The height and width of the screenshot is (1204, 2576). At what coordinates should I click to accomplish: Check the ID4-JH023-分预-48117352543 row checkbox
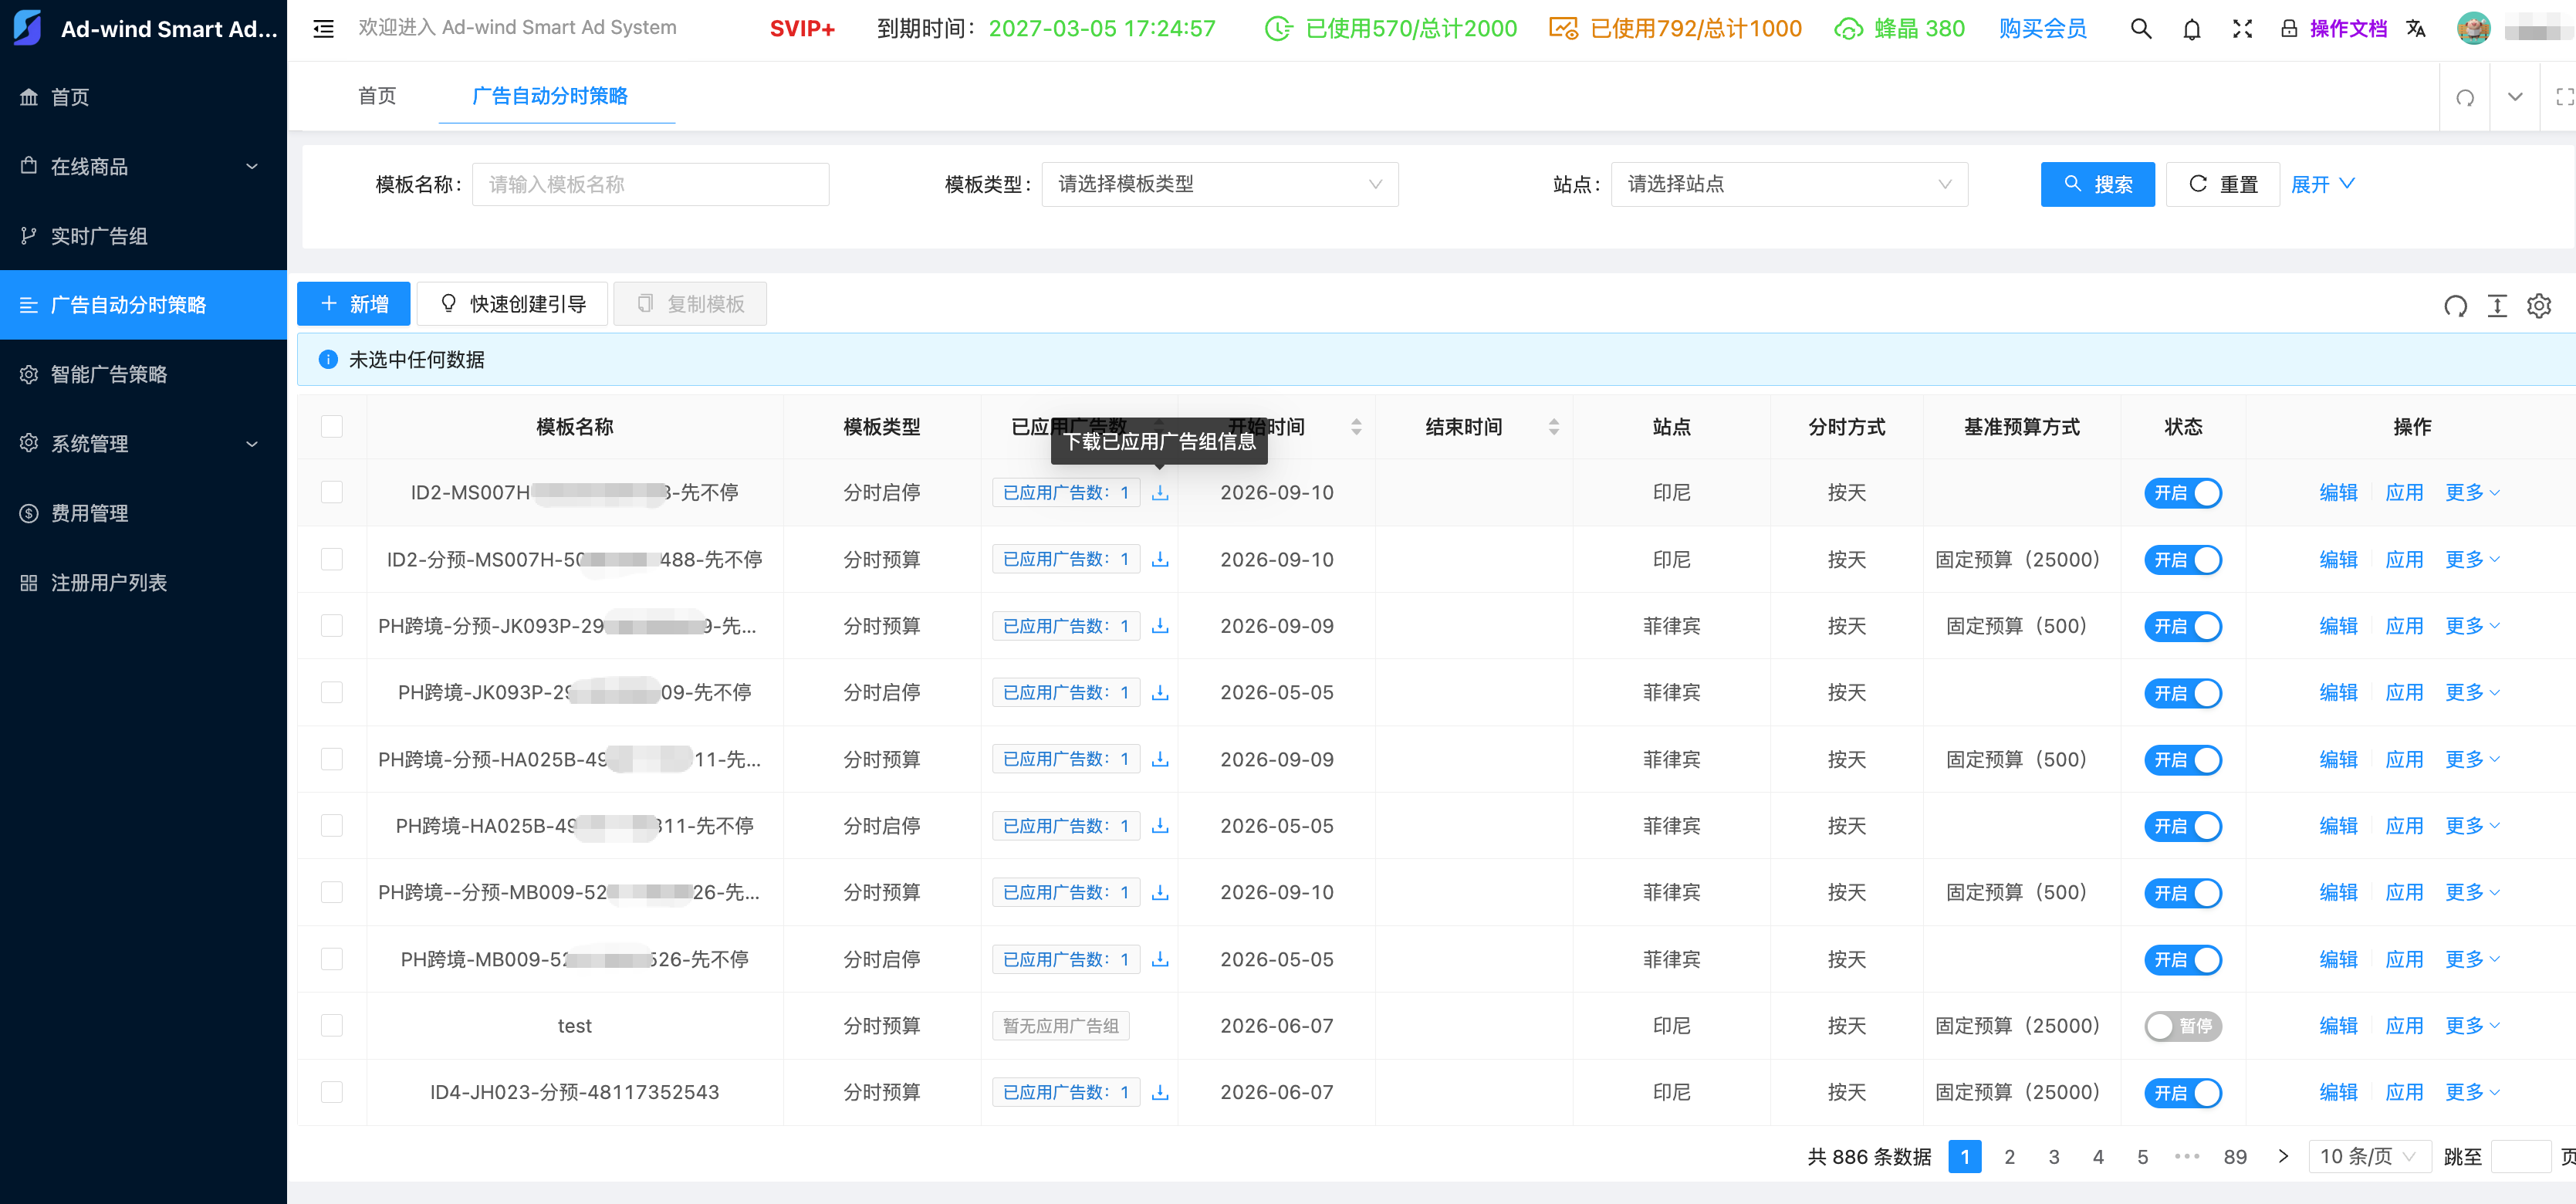332,1093
